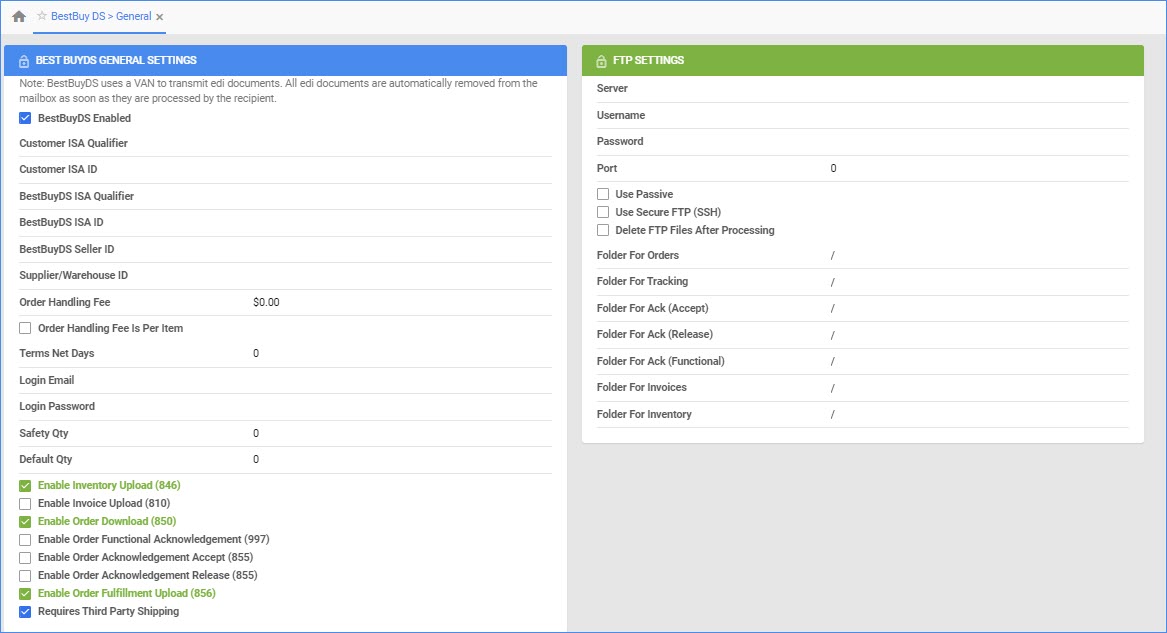Click the Folder For Invoices path field
The width and height of the screenshot is (1167, 633).
(979, 388)
